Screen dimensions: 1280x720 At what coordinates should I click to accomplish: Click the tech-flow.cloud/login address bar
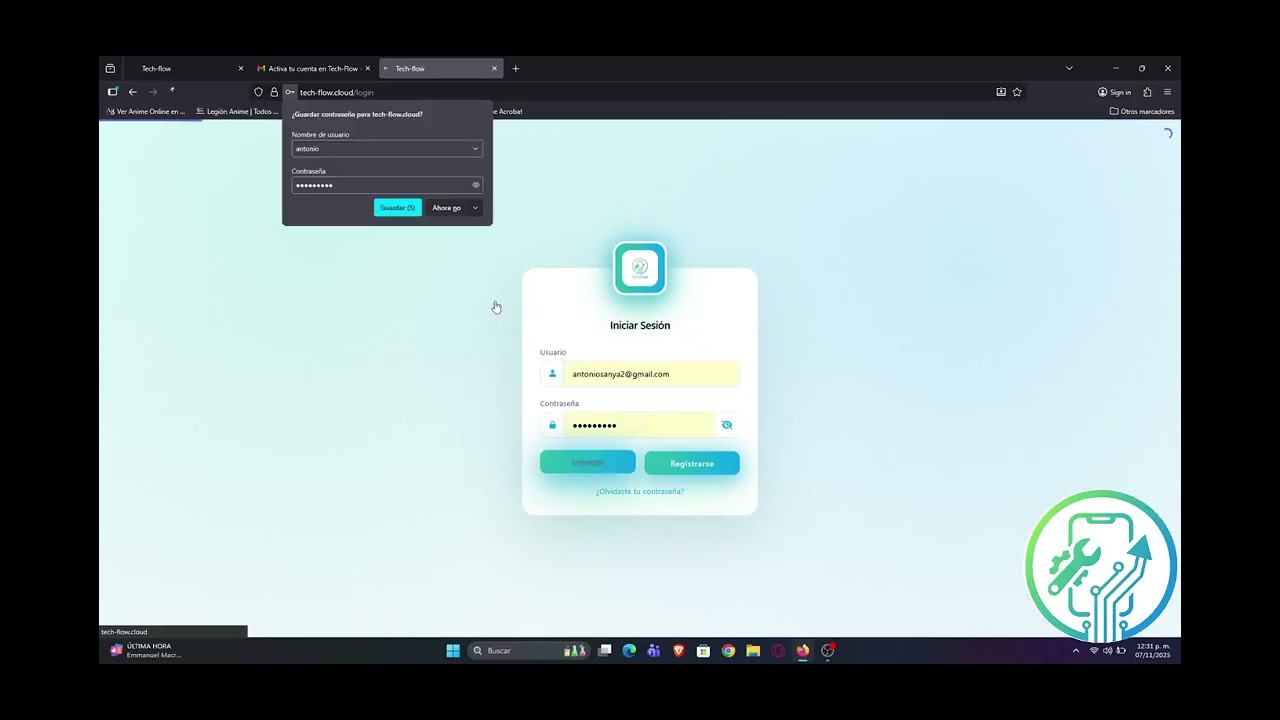640,92
